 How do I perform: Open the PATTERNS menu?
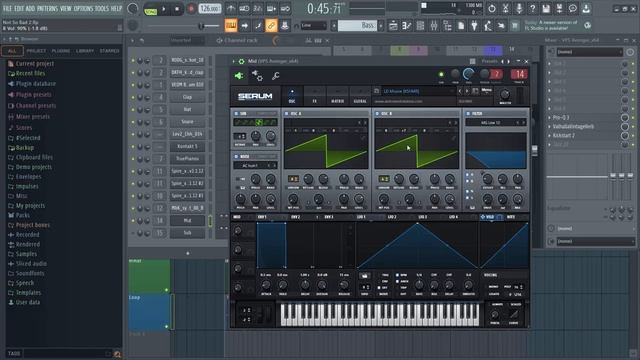point(47,9)
